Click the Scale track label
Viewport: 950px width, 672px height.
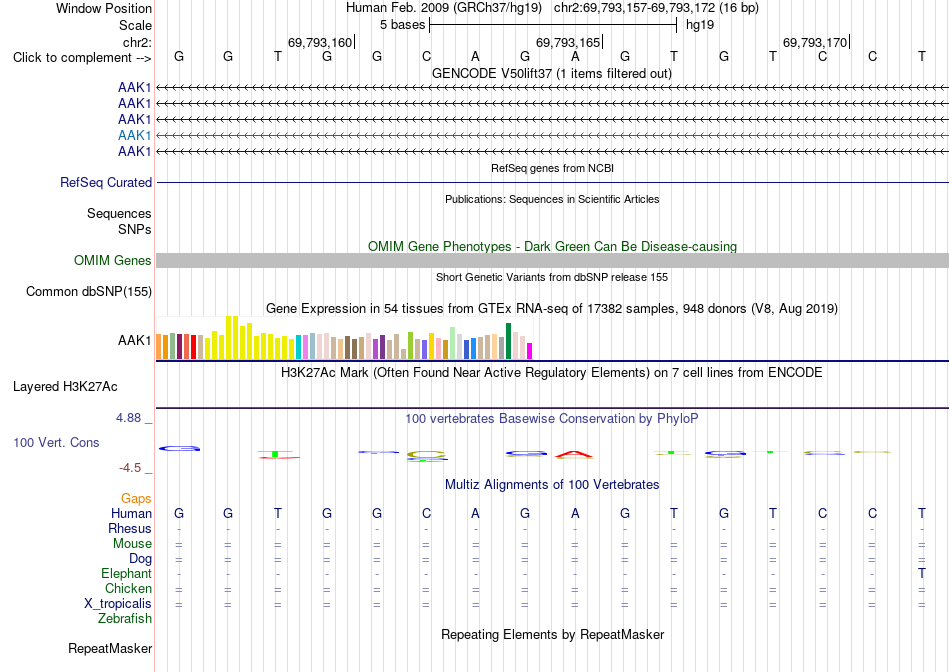point(135,25)
